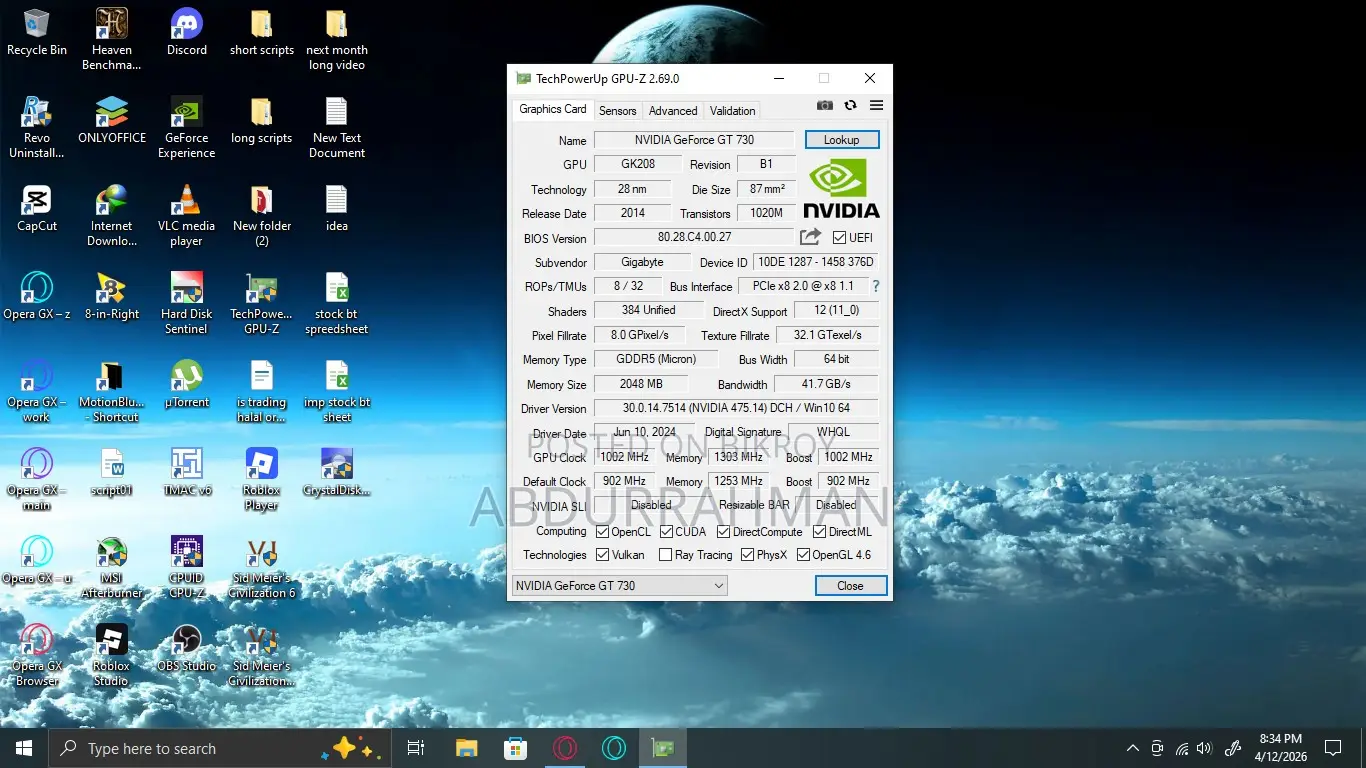
Task: Click the Subvendor value Gigabyte
Action: pos(642,262)
